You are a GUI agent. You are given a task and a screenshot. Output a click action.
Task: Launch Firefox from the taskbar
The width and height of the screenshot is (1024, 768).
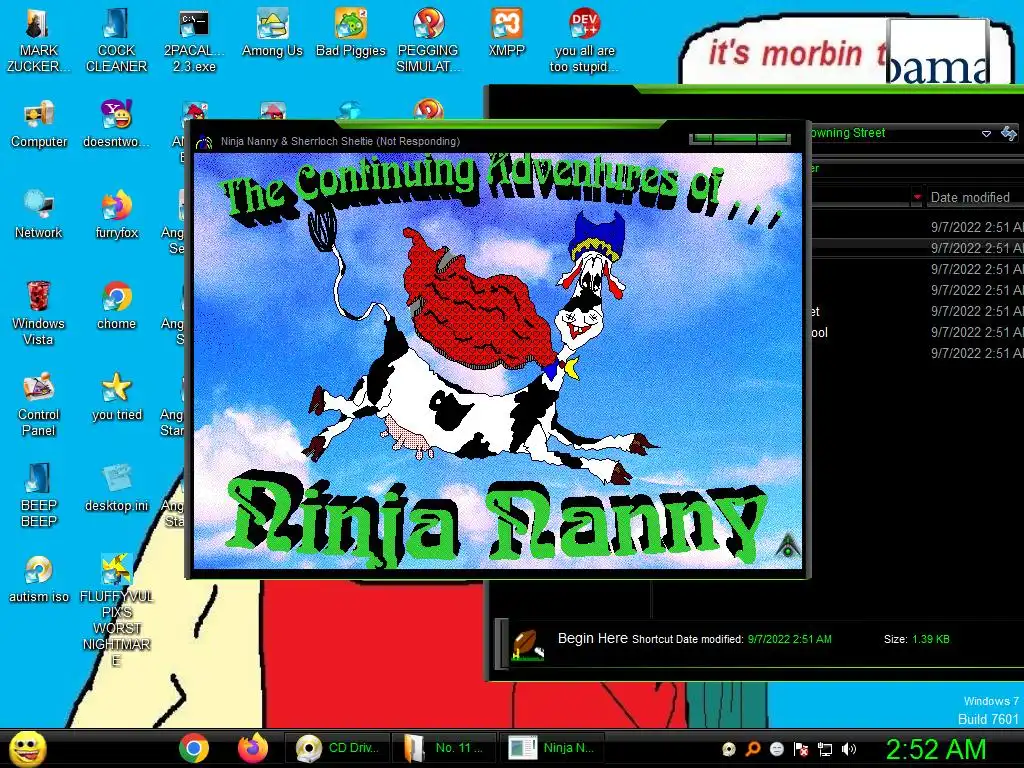coord(253,748)
